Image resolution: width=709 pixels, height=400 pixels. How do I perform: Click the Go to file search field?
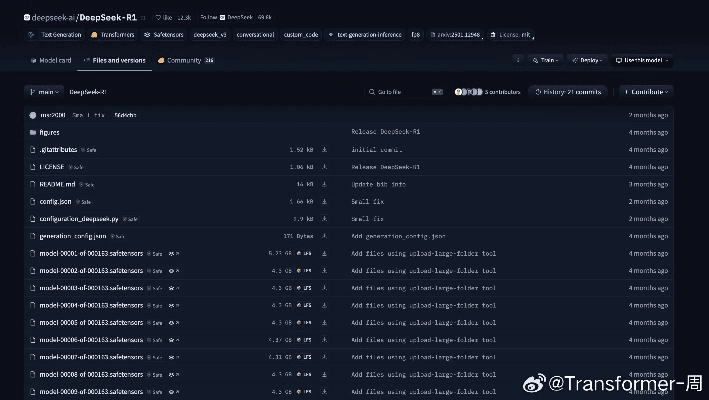(x=400, y=92)
